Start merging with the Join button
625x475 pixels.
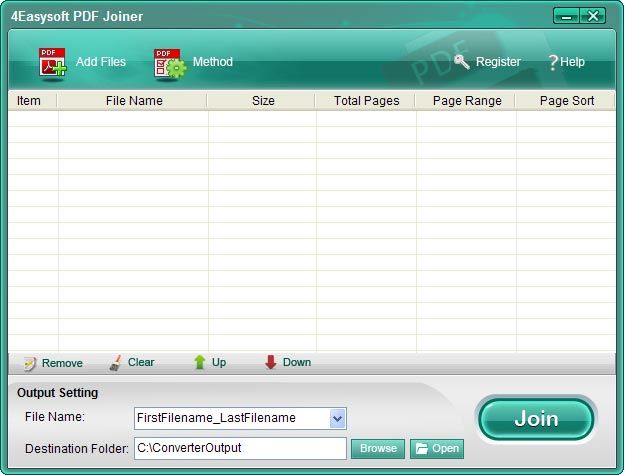coord(536,419)
